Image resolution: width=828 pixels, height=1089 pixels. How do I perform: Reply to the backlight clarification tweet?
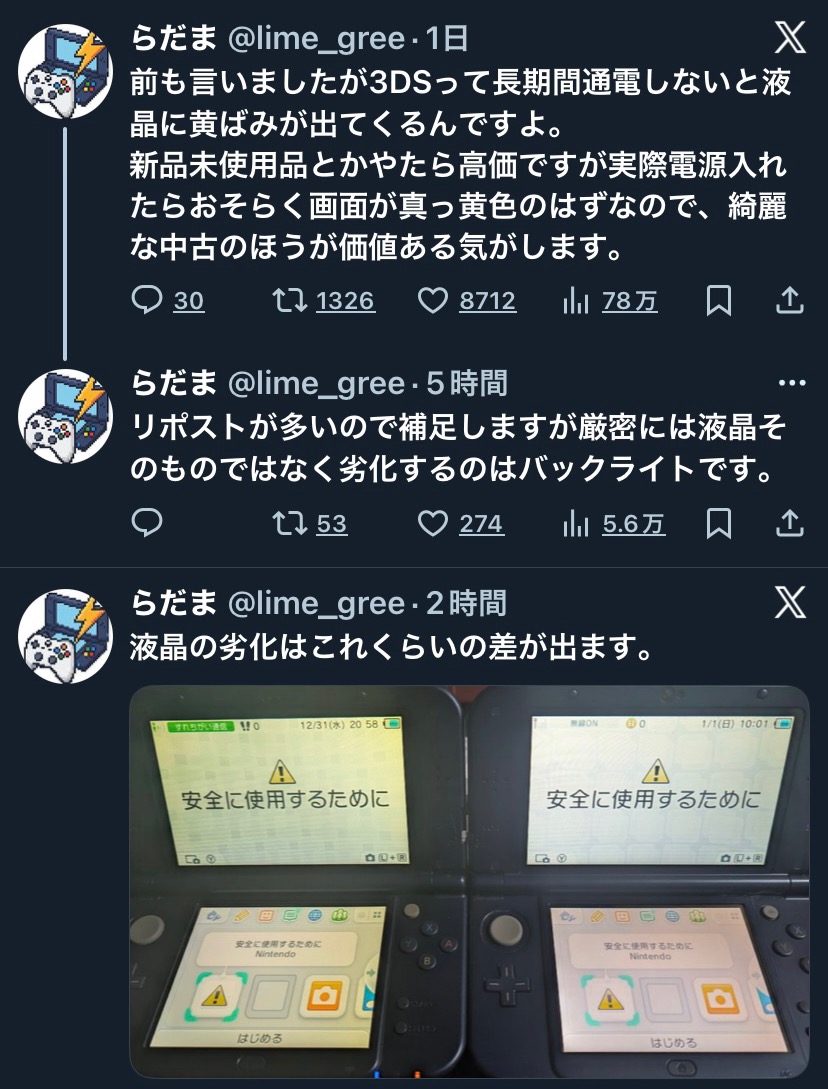point(147,523)
